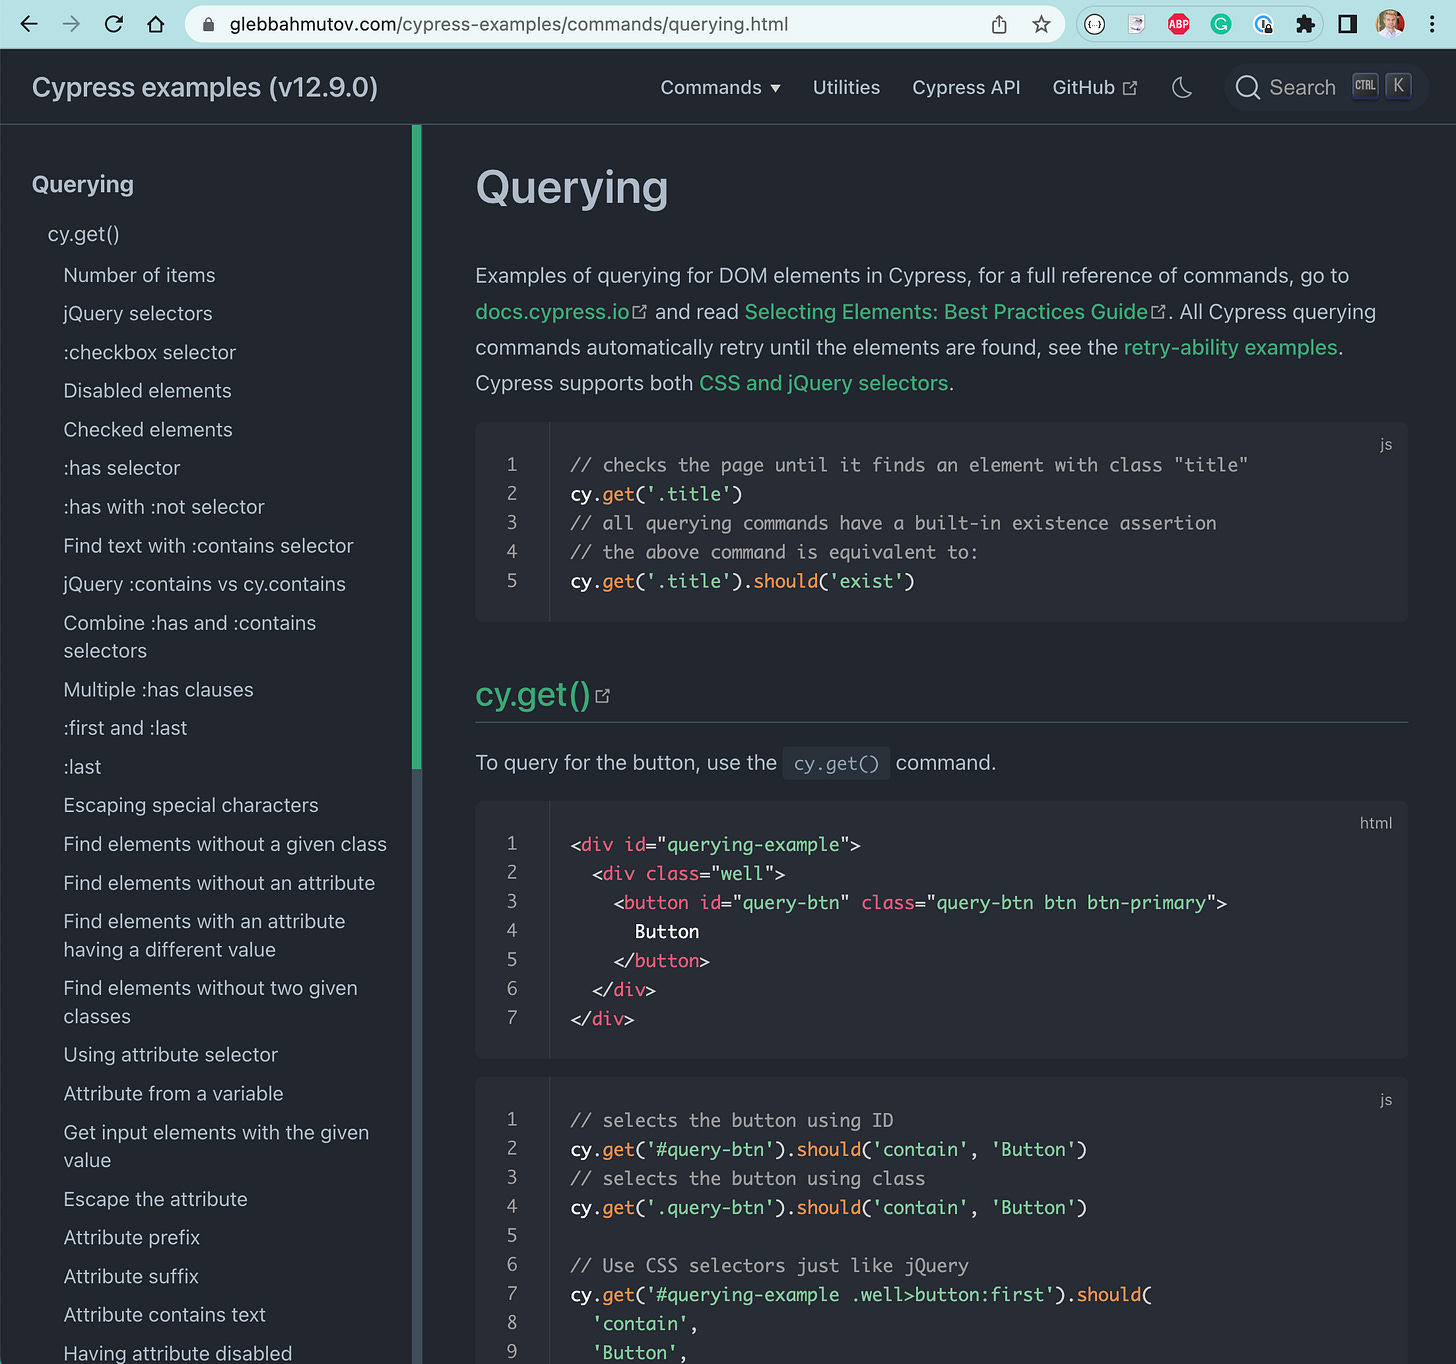Click the external link icon next to cy.get() heading
Screen dimensions: 1456x1364
click(602, 696)
